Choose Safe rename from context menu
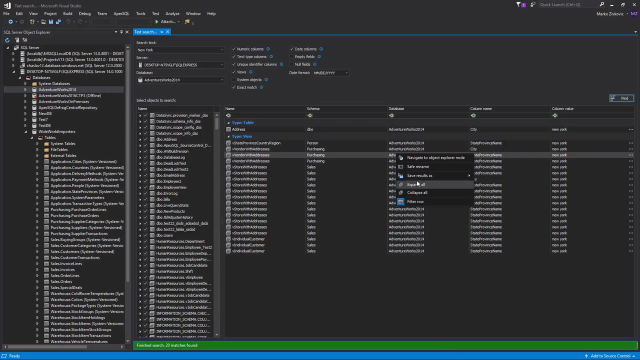 pyautogui.click(x=436, y=167)
